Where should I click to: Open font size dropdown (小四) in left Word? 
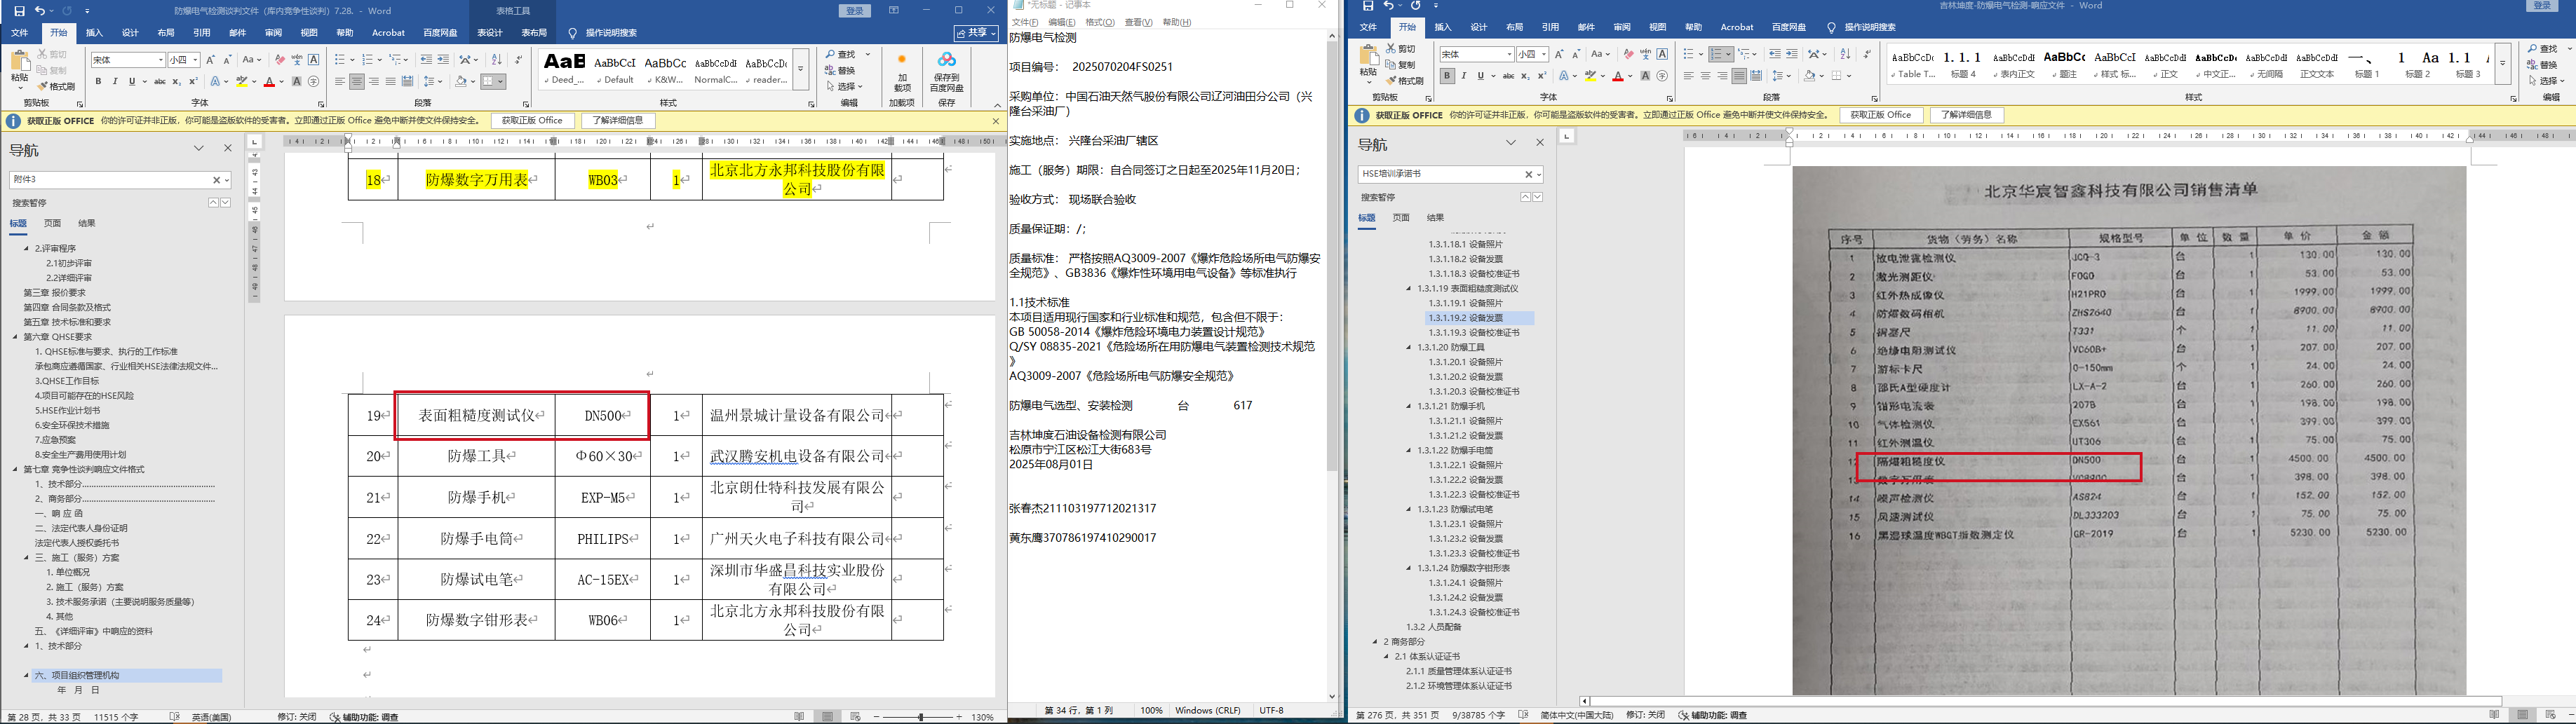pos(196,60)
